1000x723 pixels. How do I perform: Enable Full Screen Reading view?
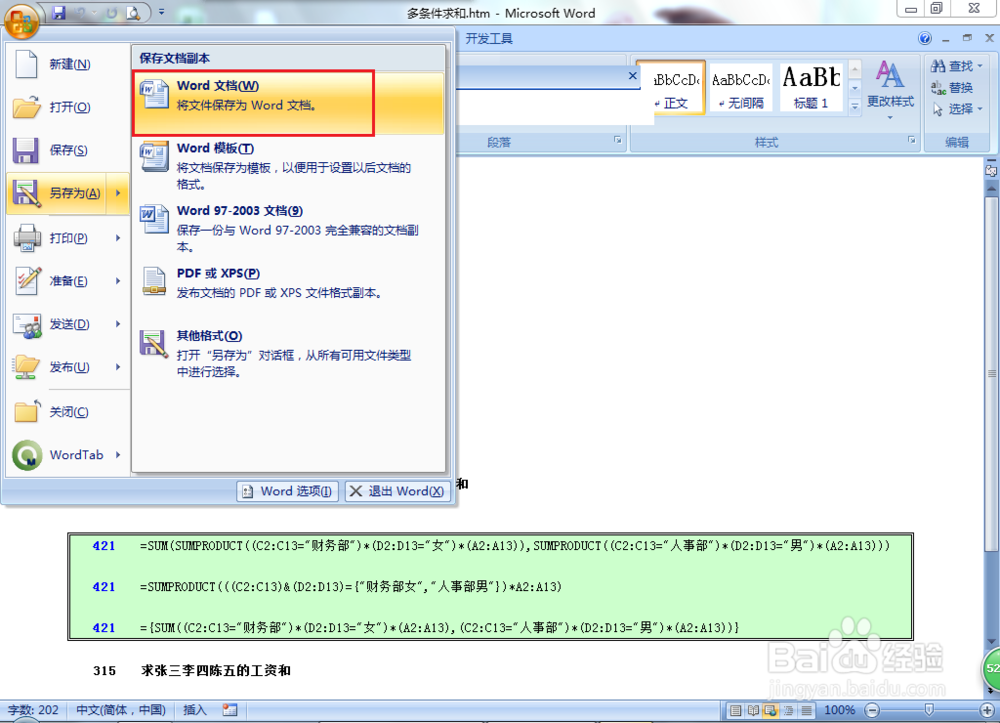[752, 708]
